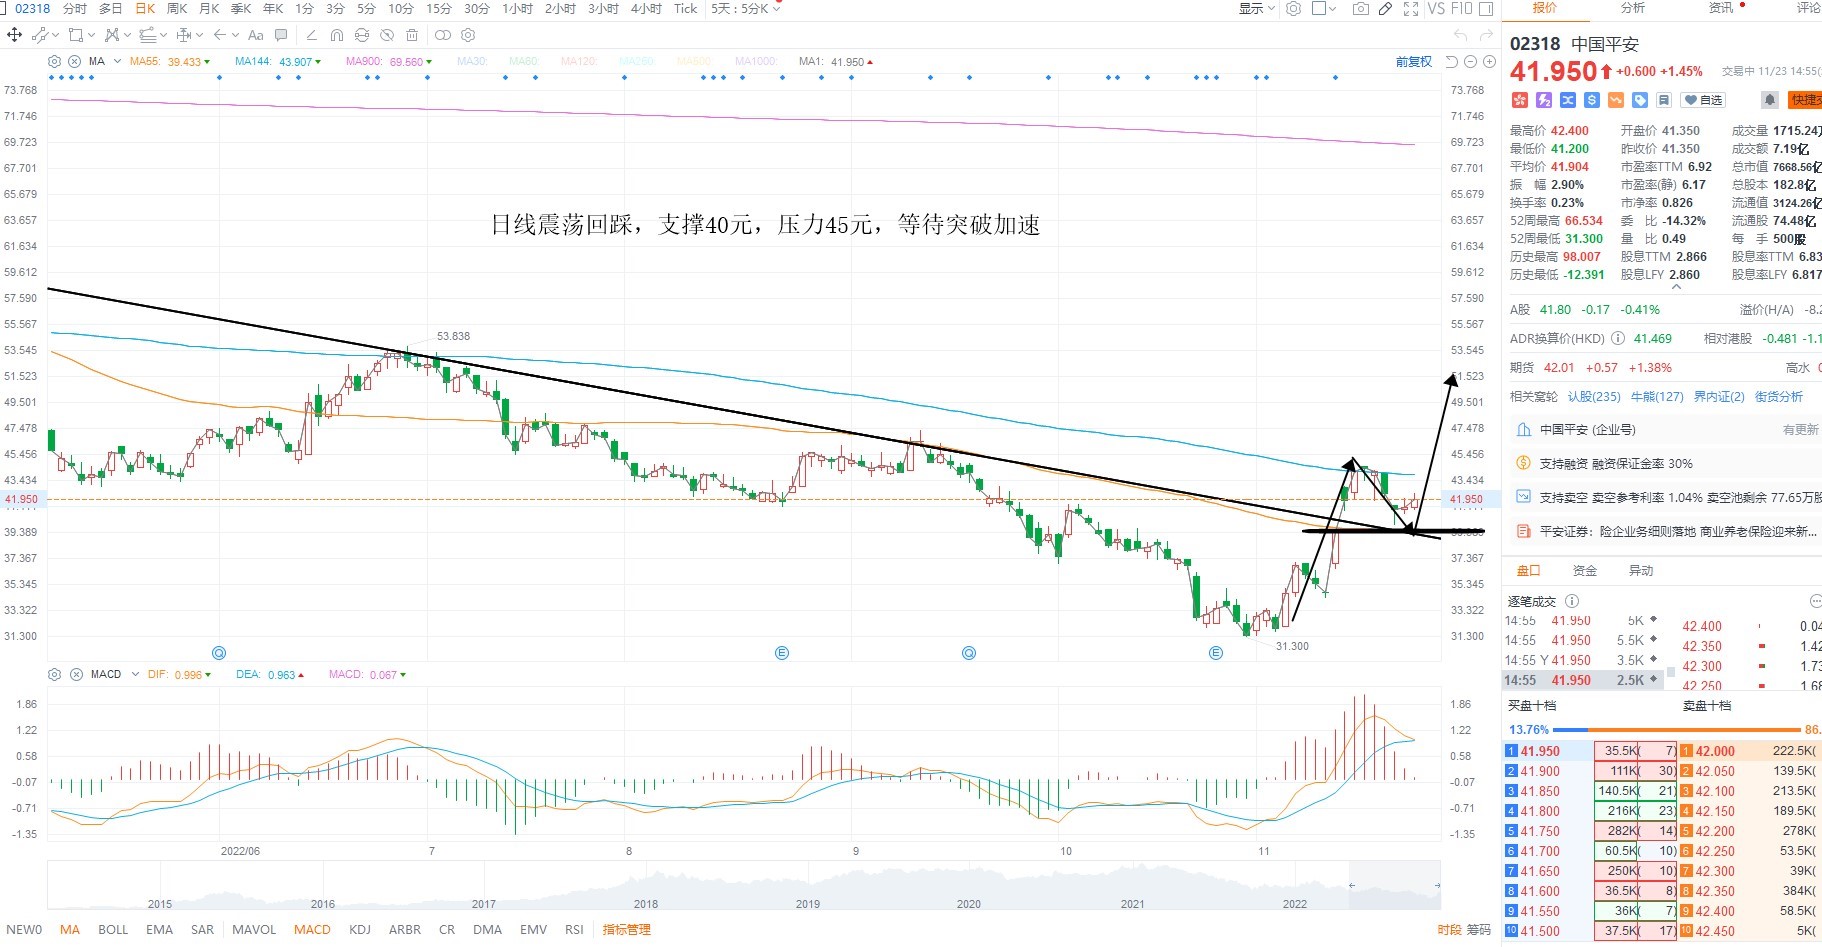Zoom in the chart with plus icon
Viewport: 1822px width, 947px height.
click(1489, 62)
